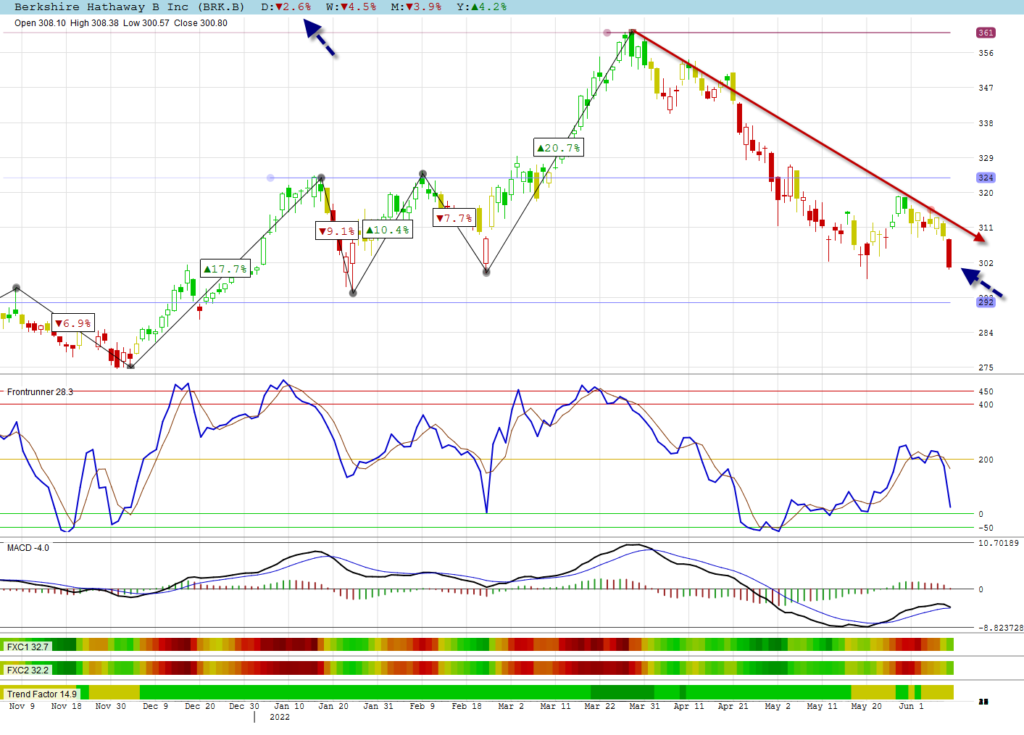Image resolution: width=1024 pixels, height=735 pixels.
Task: Click the February 9 high pivot marker
Action: [423, 174]
